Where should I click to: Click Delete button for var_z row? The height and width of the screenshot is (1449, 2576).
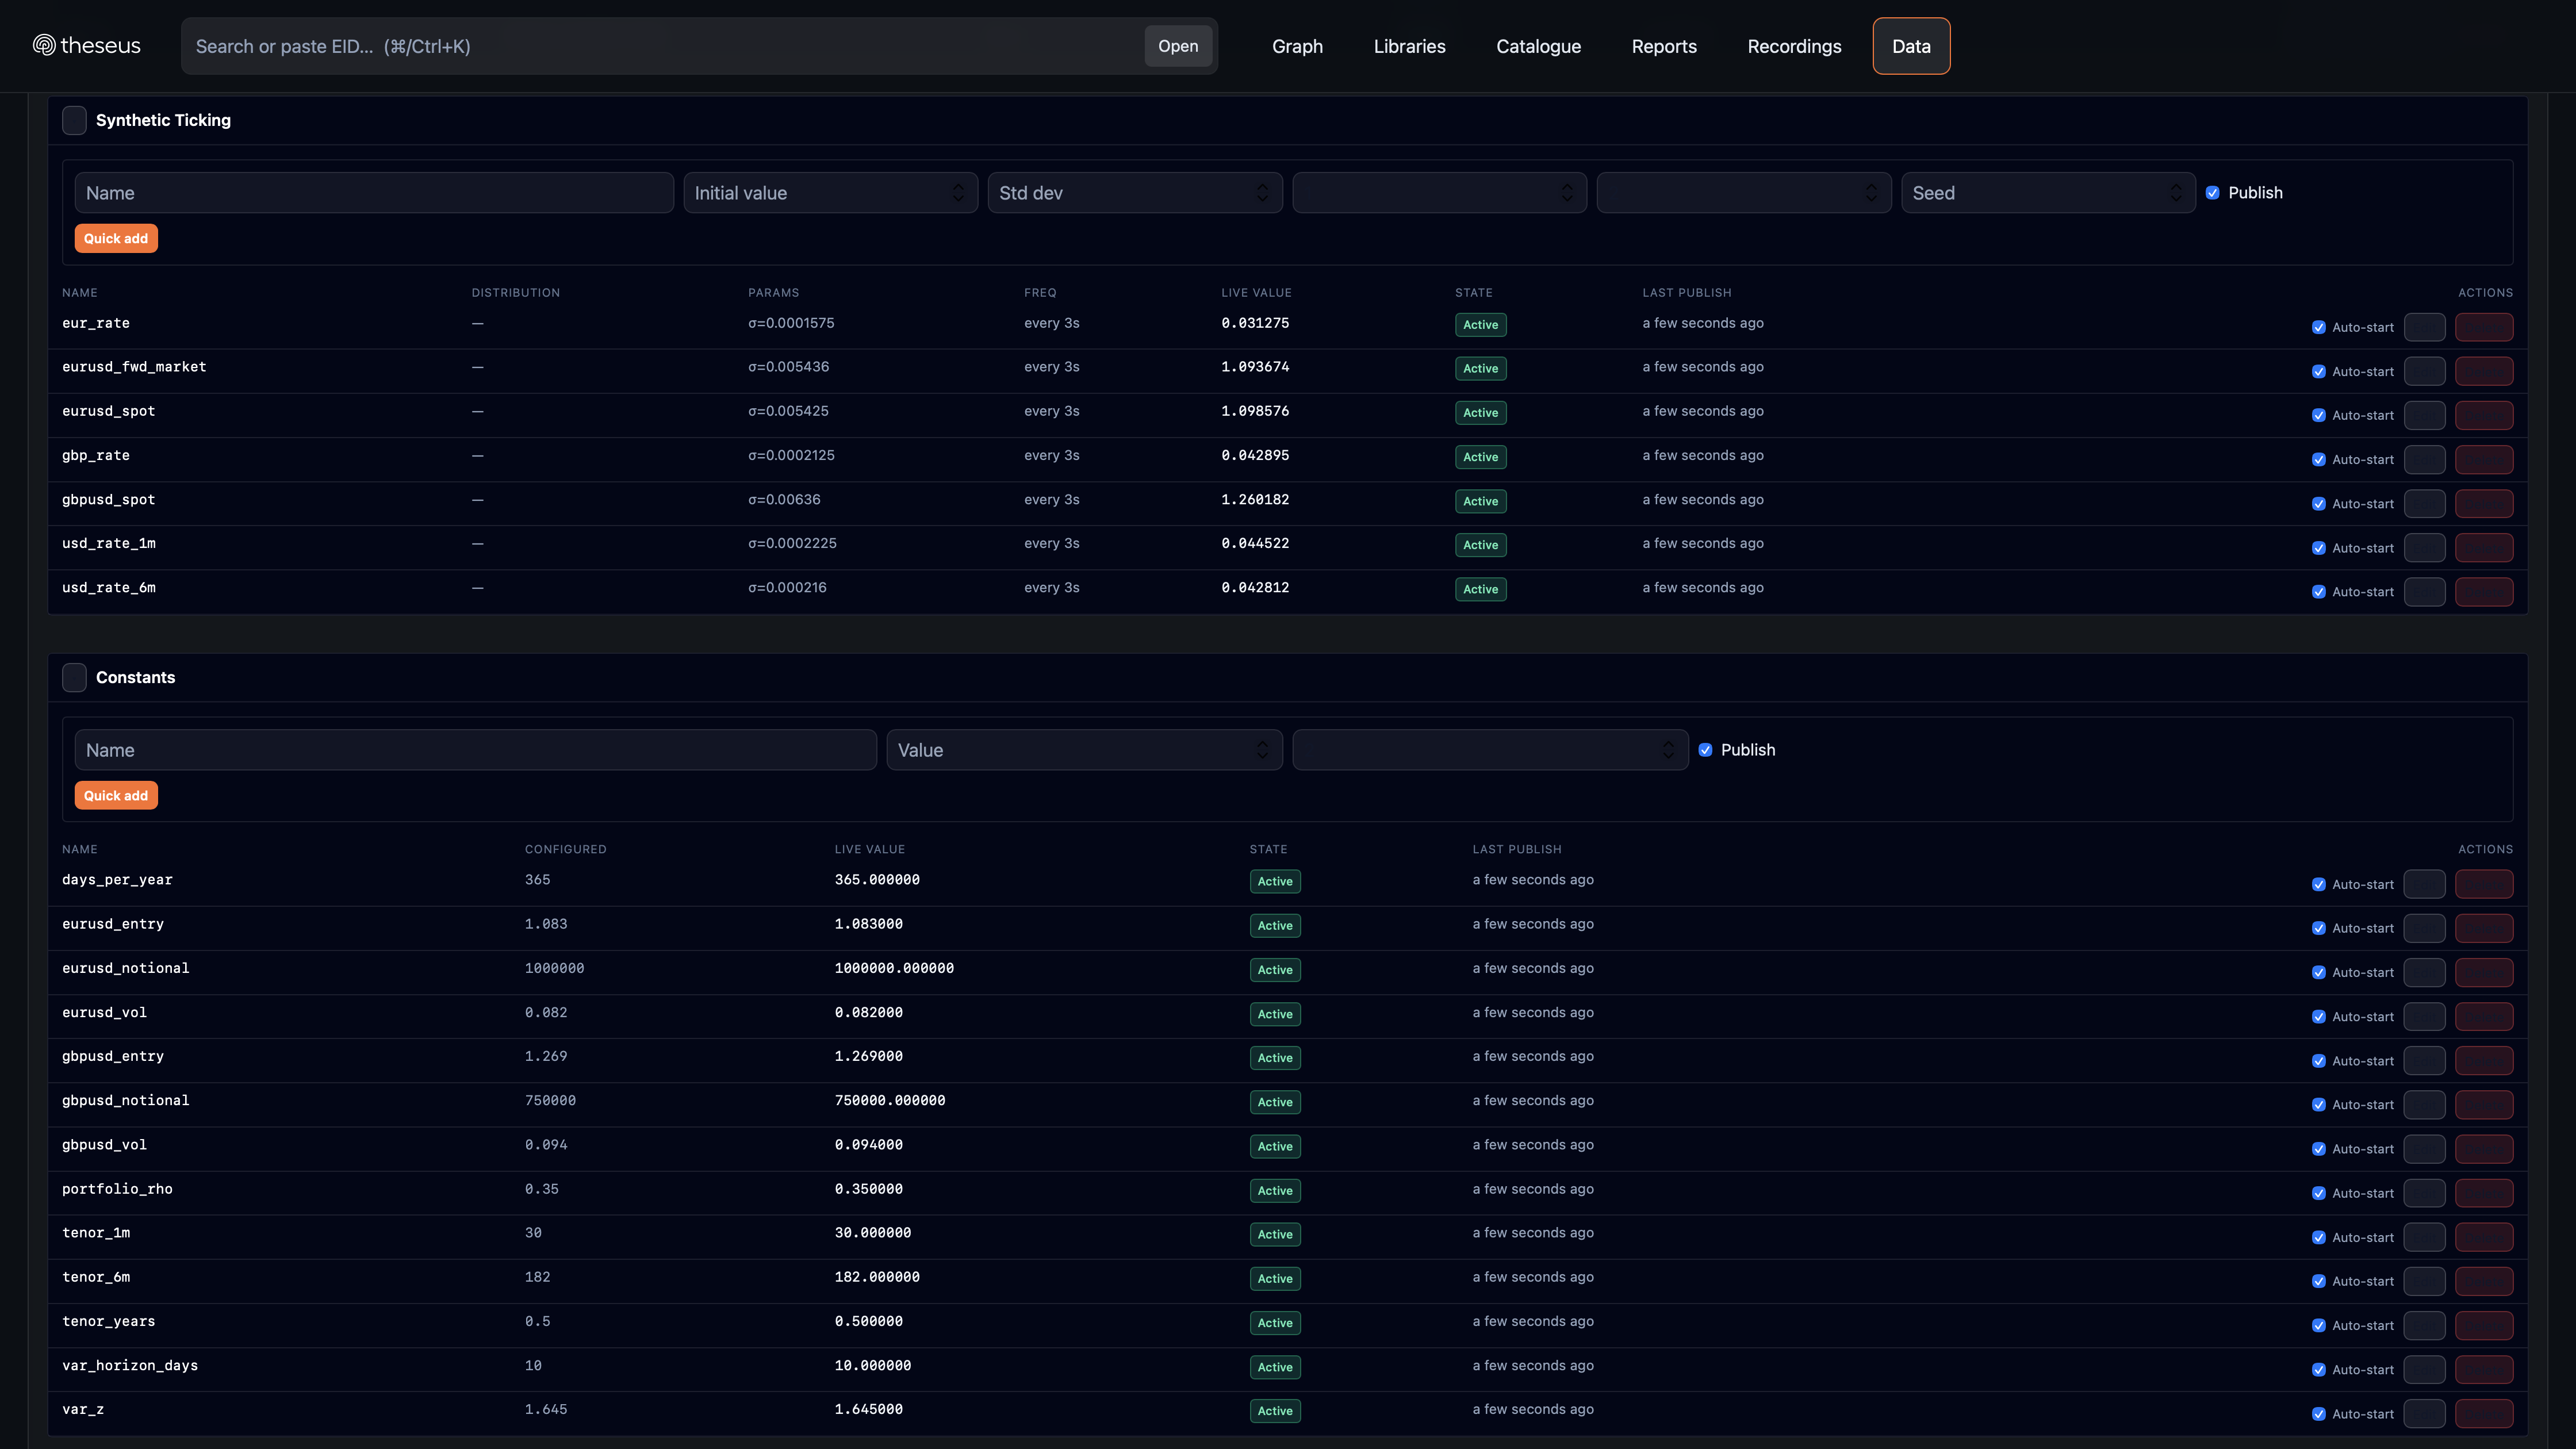coord(2484,1414)
